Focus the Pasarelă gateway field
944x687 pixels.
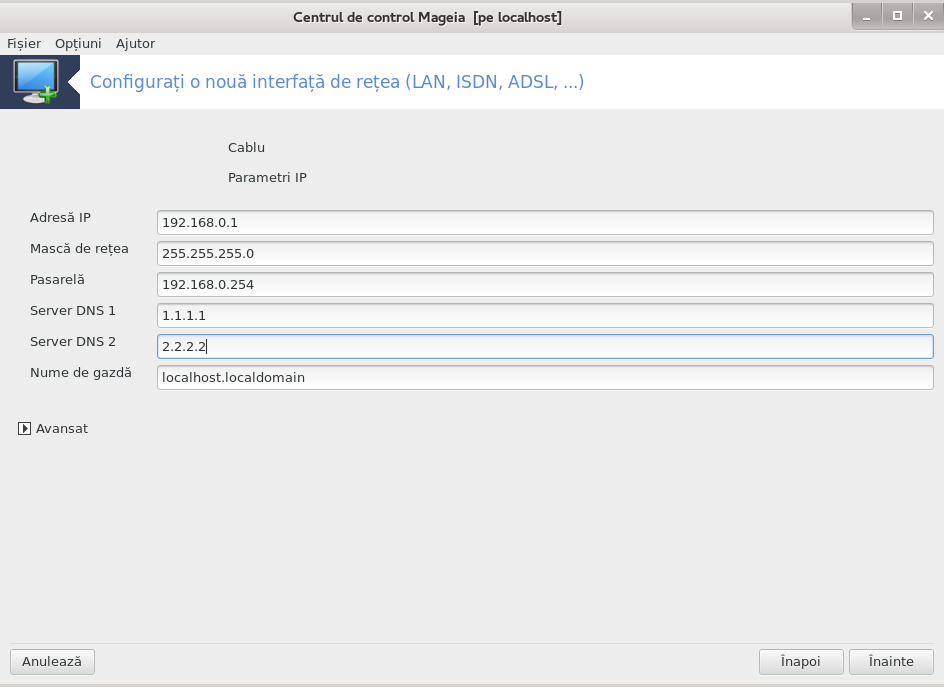click(545, 285)
